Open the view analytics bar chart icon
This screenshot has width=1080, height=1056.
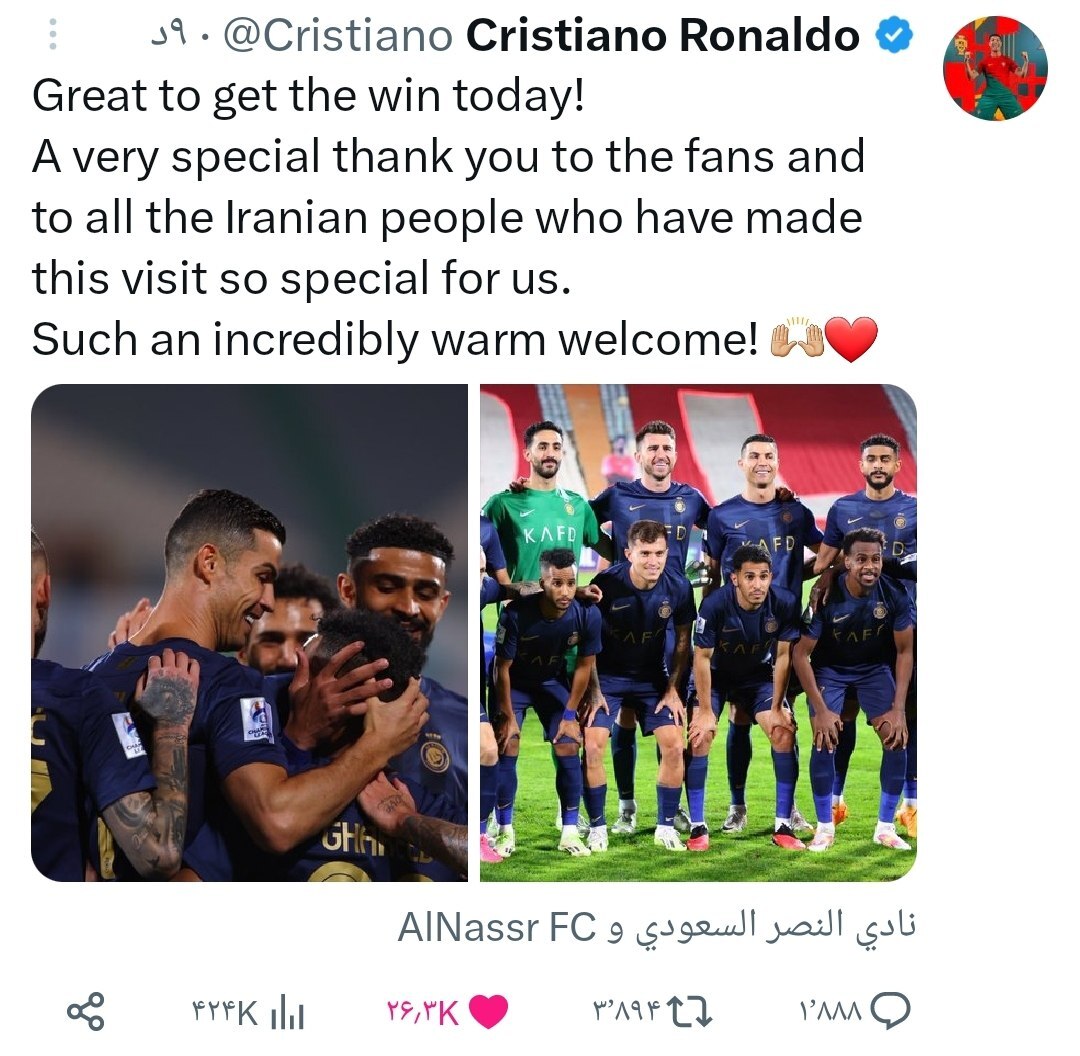point(288,1013)
